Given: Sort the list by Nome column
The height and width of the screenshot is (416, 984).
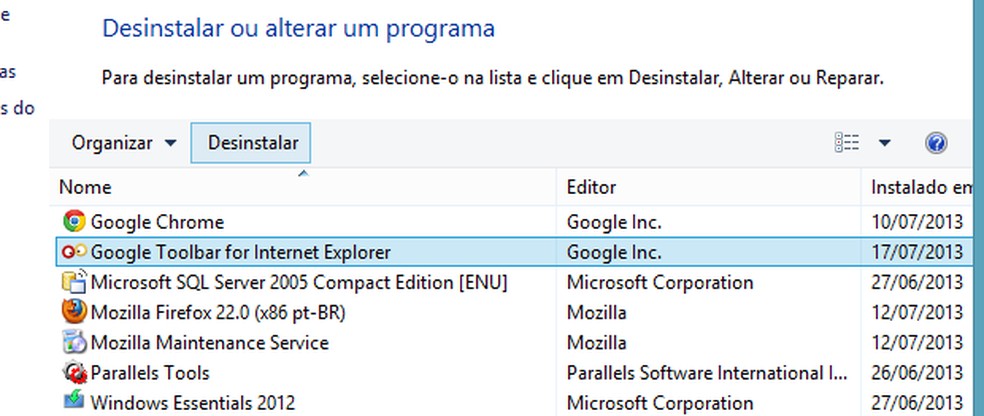Looking at the screenshot, I should pyautogui.click(x=86, y=187).
